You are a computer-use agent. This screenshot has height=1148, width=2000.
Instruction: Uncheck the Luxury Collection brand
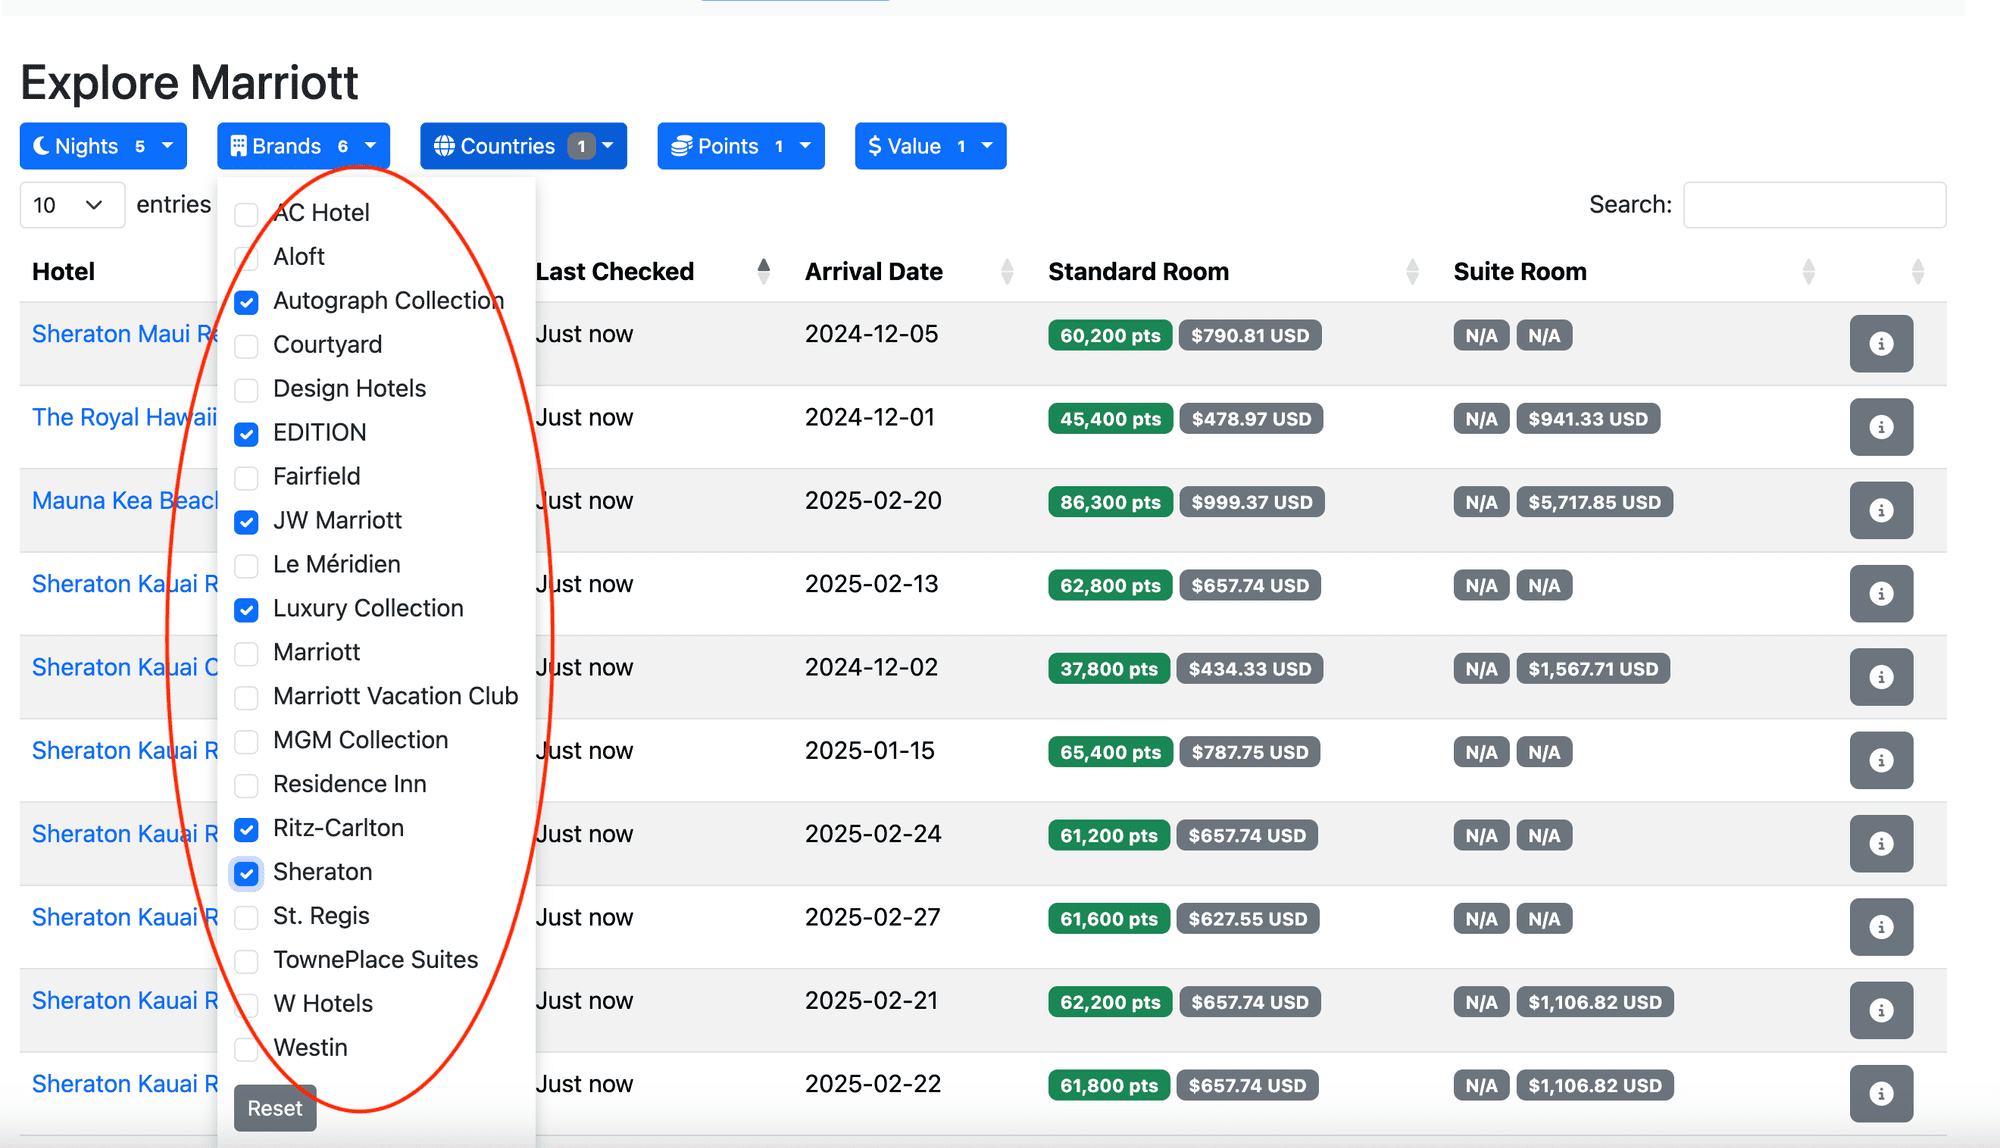coord(246,610)
